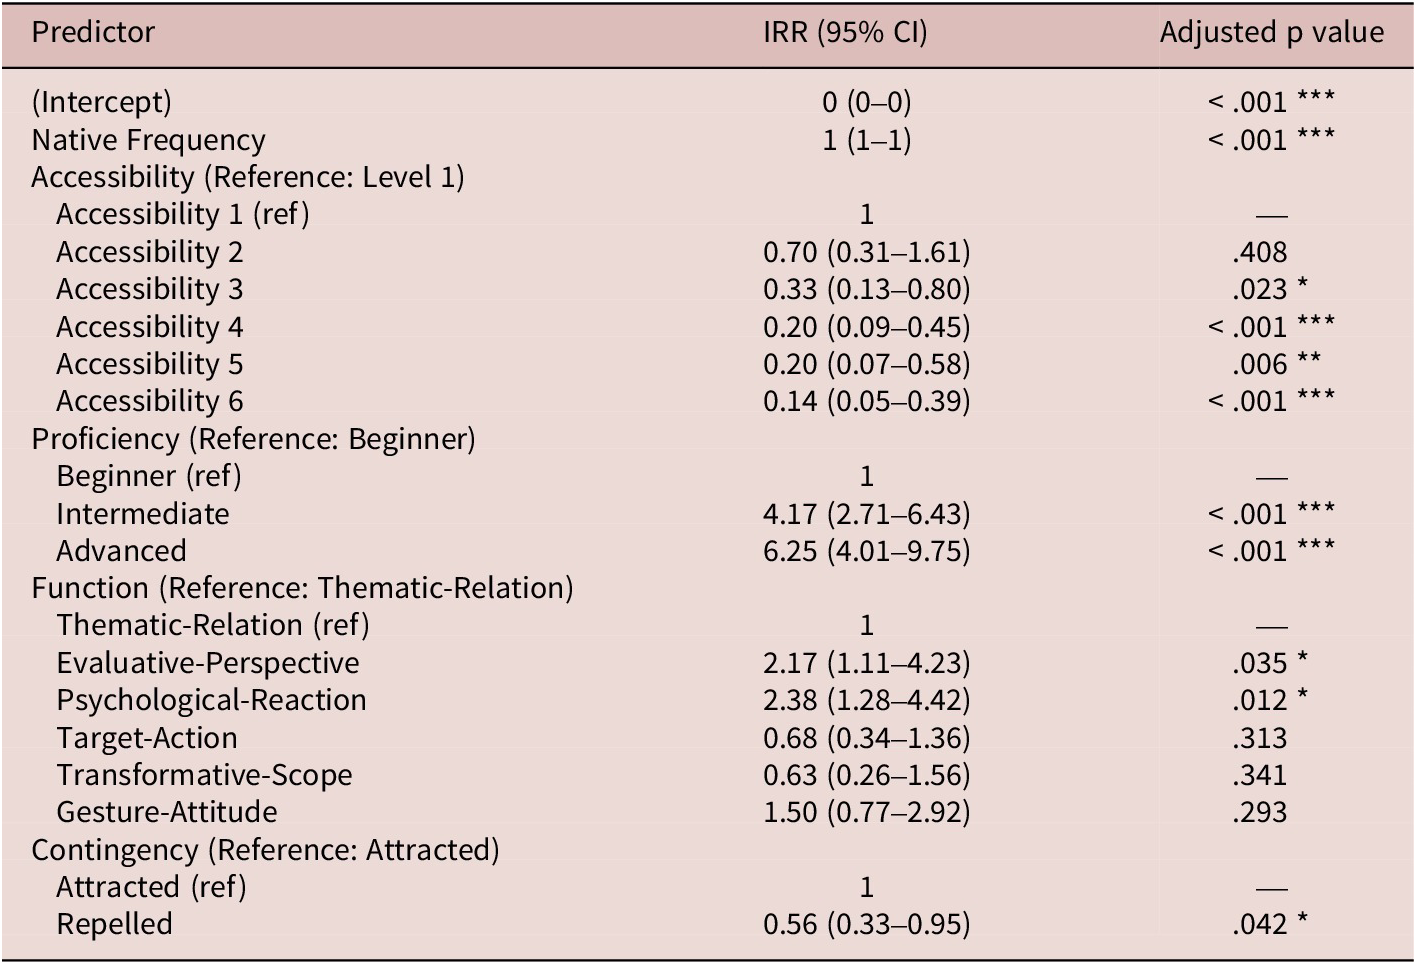Click the Contingency (Reference: Attracted) group heading

pos(265,850)
